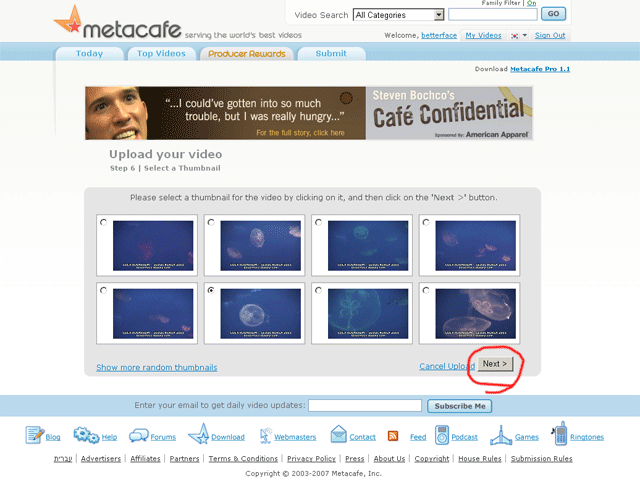
Task: Click the Ringtones footer link text
Action: click(x=587, y=437)
